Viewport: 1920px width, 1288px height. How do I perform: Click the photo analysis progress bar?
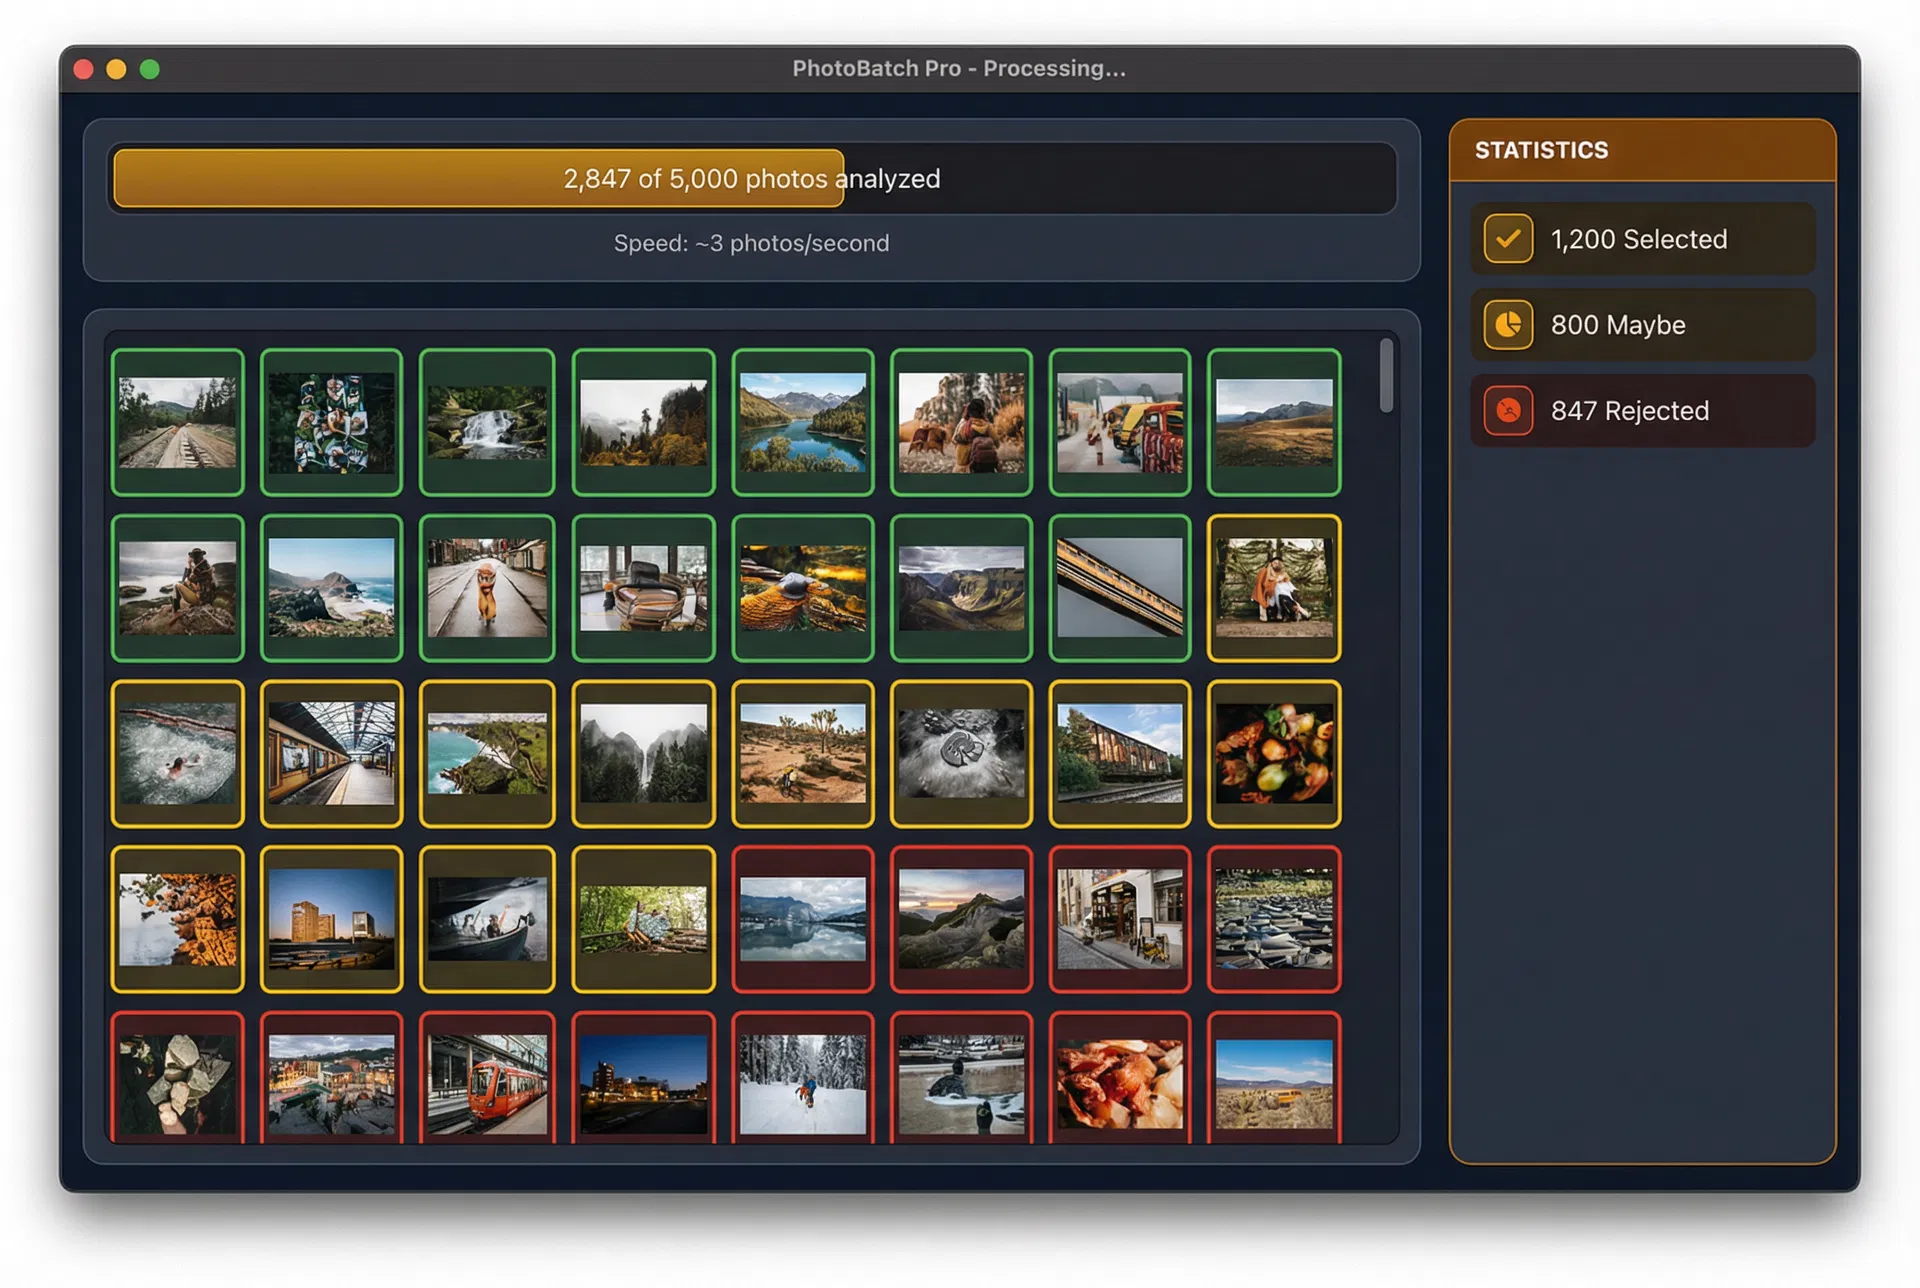pyautogui.click(x=752, y=179)
